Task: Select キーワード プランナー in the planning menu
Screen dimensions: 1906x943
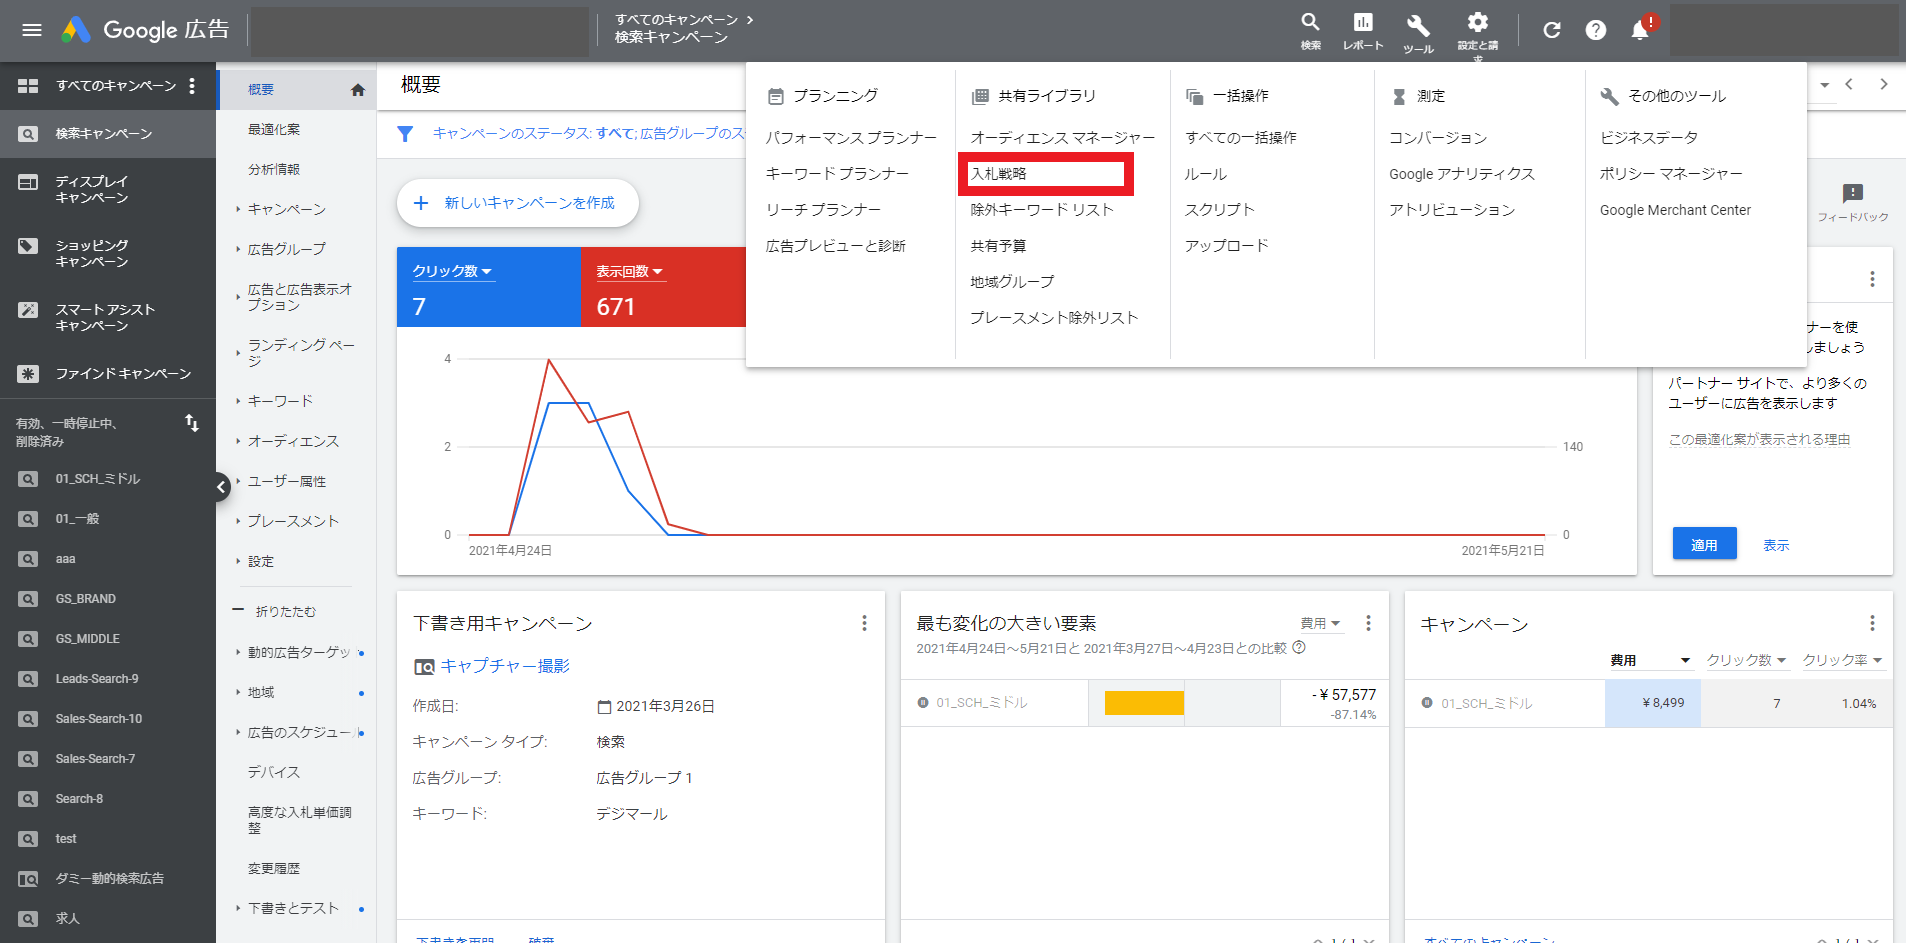Action: [x=837, y=174]
